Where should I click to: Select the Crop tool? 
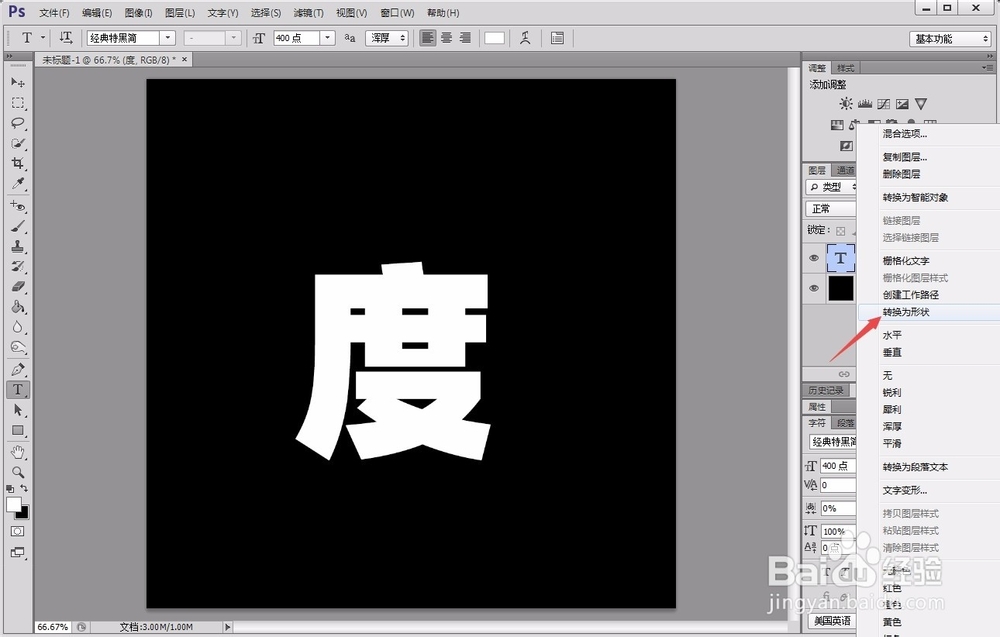(x=18, y=163)
